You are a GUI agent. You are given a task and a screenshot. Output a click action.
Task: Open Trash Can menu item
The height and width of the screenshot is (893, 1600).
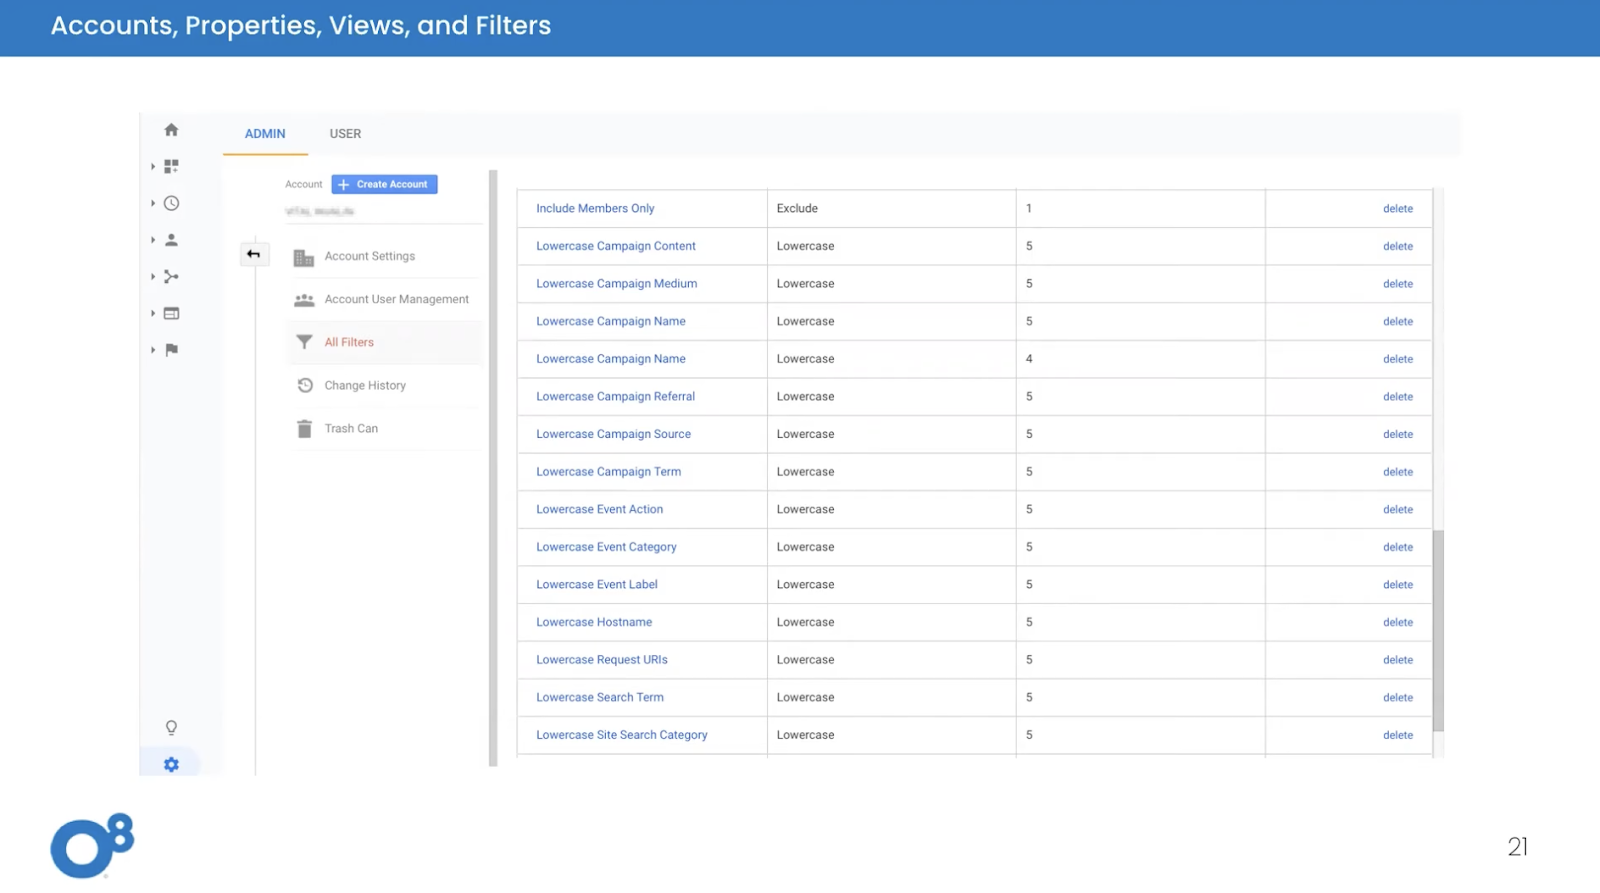tap(351, 428)
